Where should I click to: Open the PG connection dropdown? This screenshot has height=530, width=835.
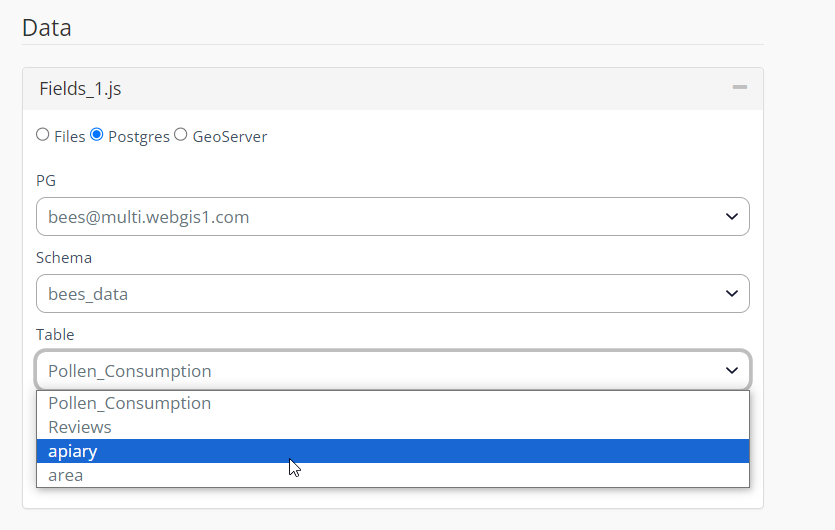click(x=392, y=217)
